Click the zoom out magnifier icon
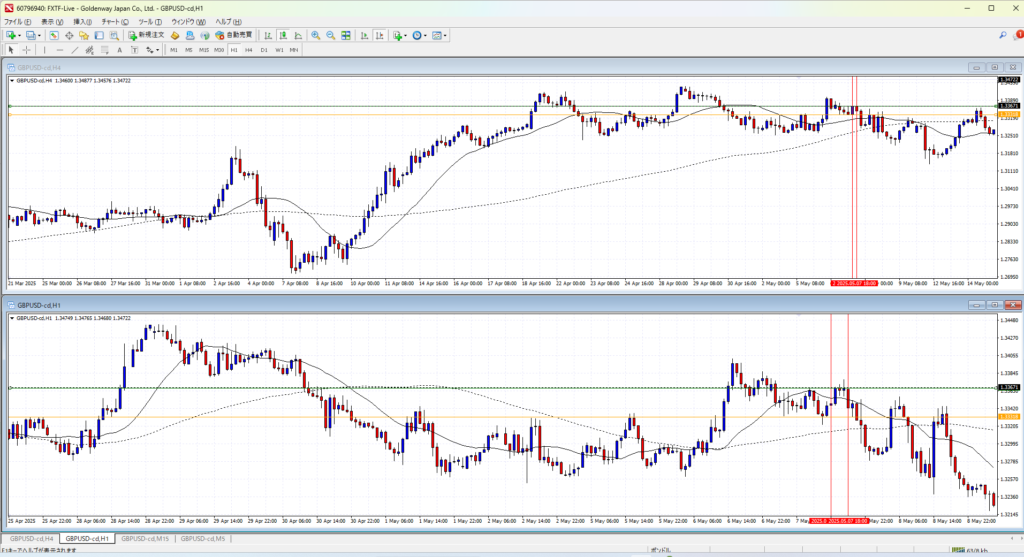The width and height of the screenshot is (1024, 557). [x=330, y=35]
